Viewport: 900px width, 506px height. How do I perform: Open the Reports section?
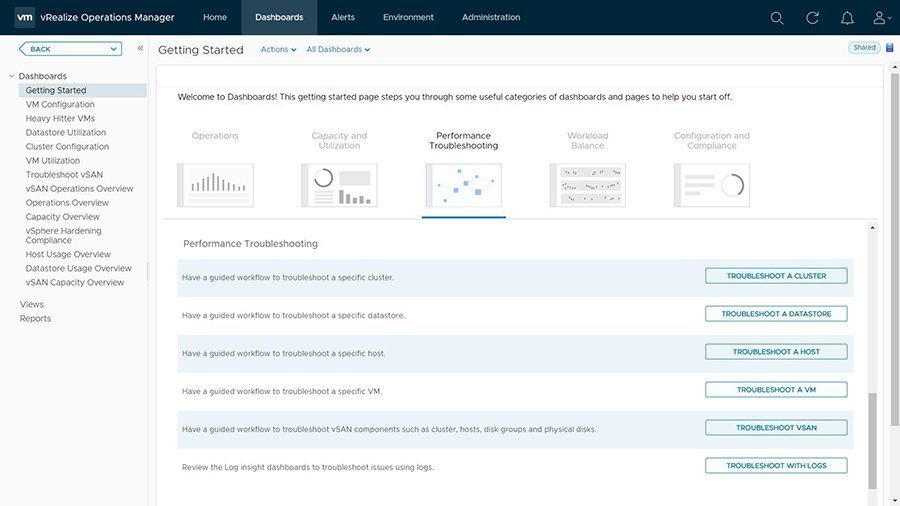(x=35, y=318)
